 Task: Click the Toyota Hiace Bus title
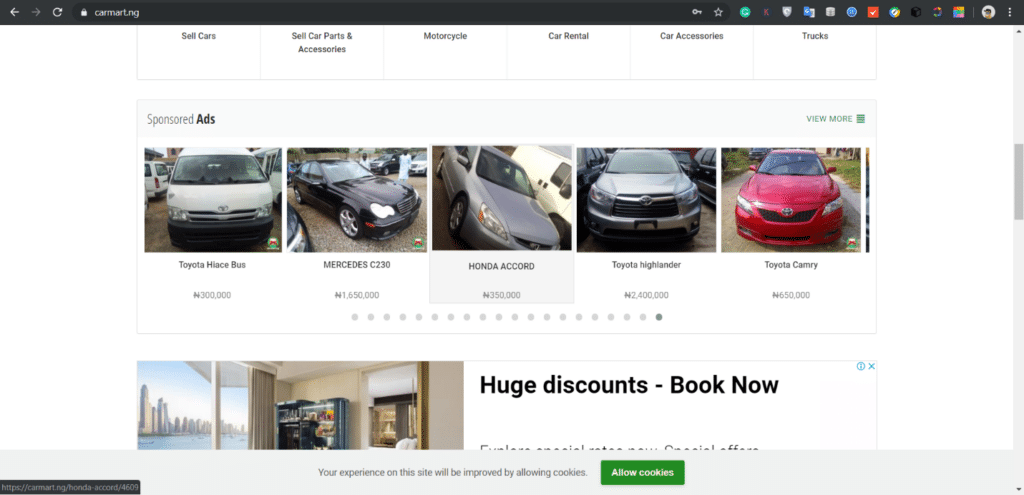pos(212,265)
